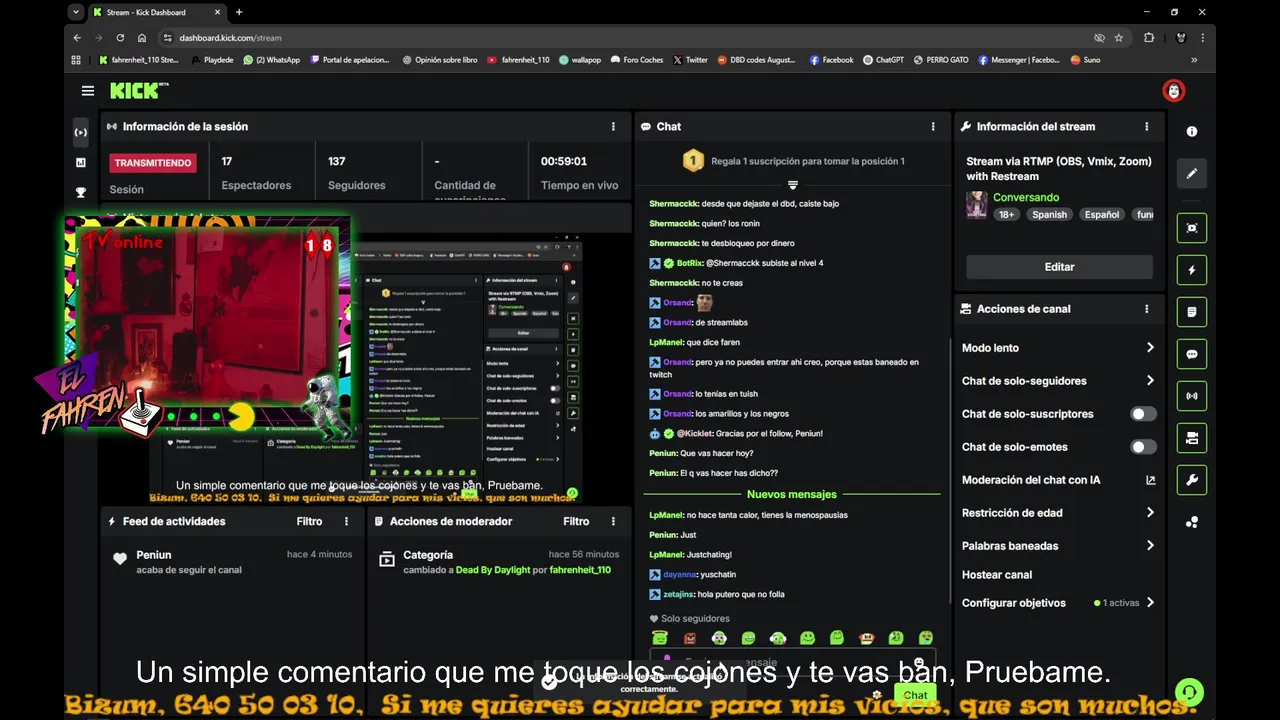Expand Chat de solo-seguidores options
The width and height of the screenshot is (1280, 720).
1150,381
